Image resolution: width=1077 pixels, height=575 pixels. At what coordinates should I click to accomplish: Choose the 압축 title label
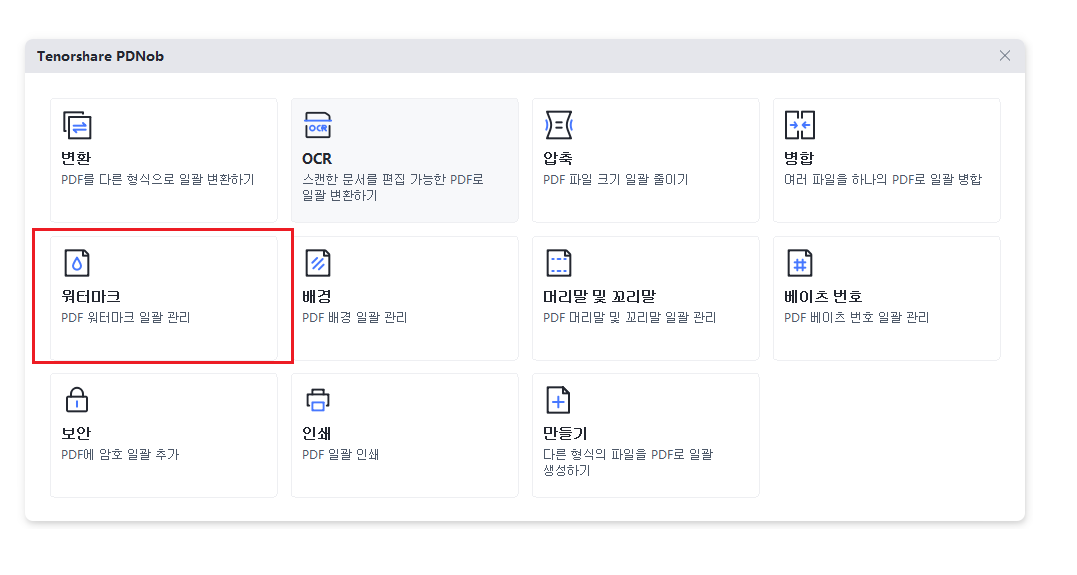[x=558, y=159]
